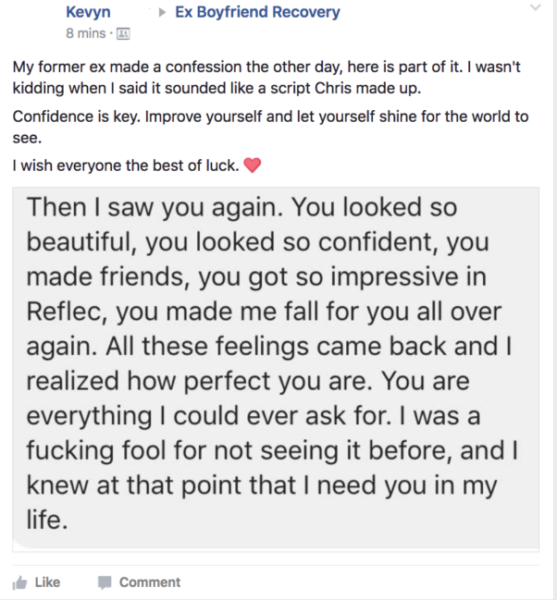Click the 'script Chris made up' text line
557x600 pixels.
(346, 88)
